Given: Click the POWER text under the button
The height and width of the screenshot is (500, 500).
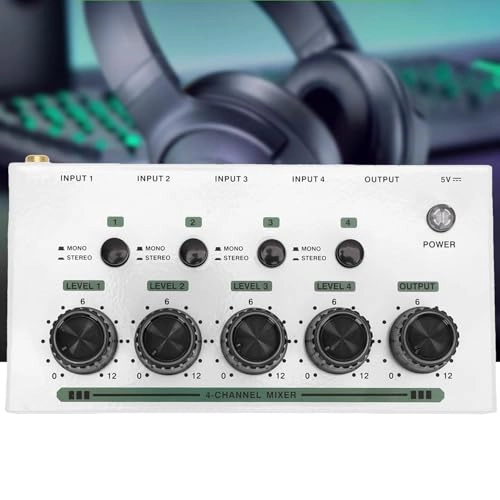Looking at the screenshot, I should (x=439, y=244).
